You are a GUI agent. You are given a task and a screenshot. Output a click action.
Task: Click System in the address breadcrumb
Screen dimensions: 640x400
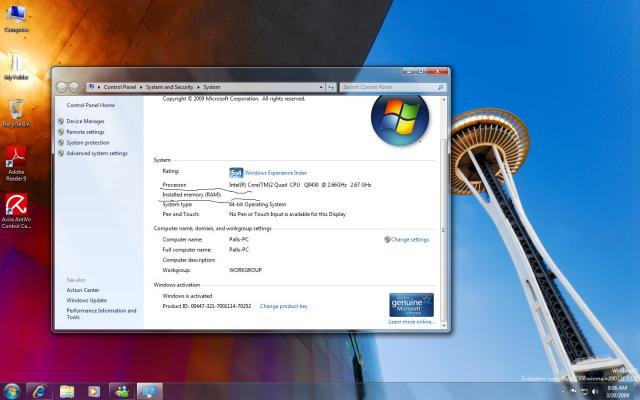tap(212, 87)
